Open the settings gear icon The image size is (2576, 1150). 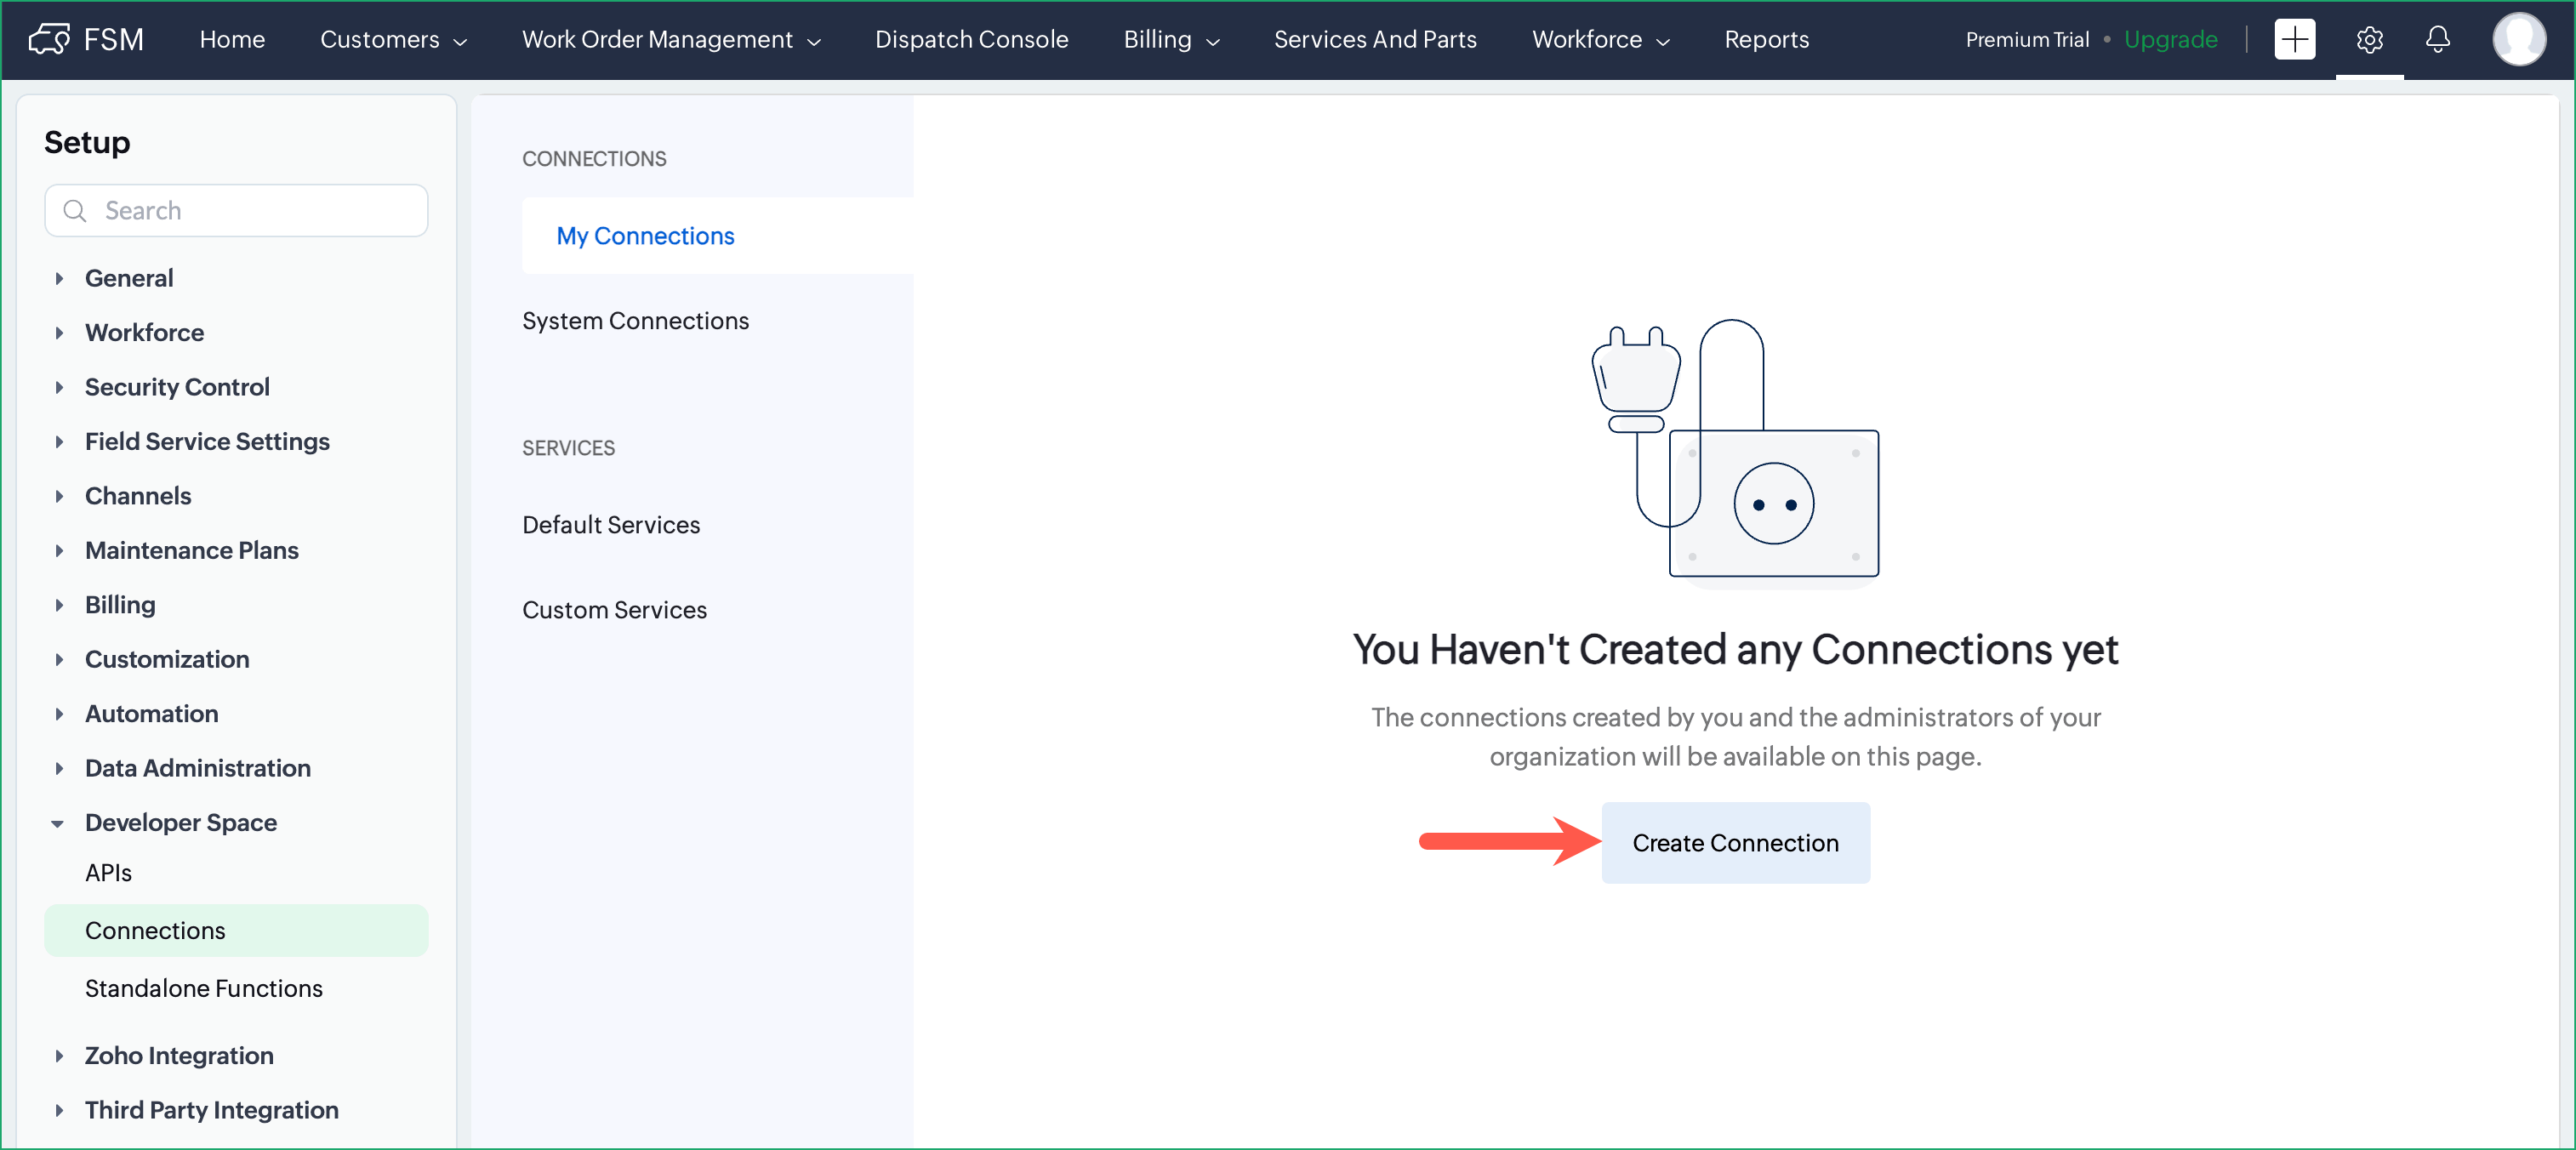[x=2368, y=39]
